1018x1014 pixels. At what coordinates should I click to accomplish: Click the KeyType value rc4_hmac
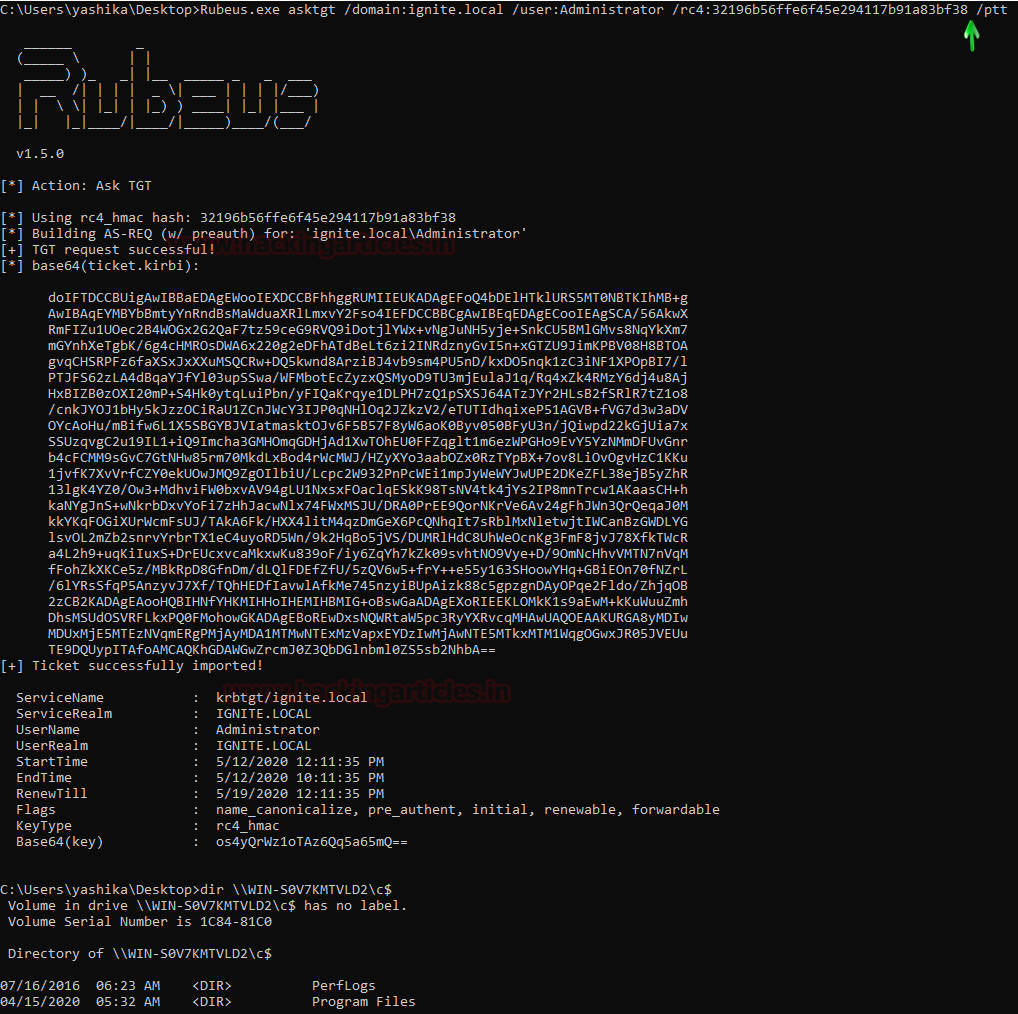(247, 826)
